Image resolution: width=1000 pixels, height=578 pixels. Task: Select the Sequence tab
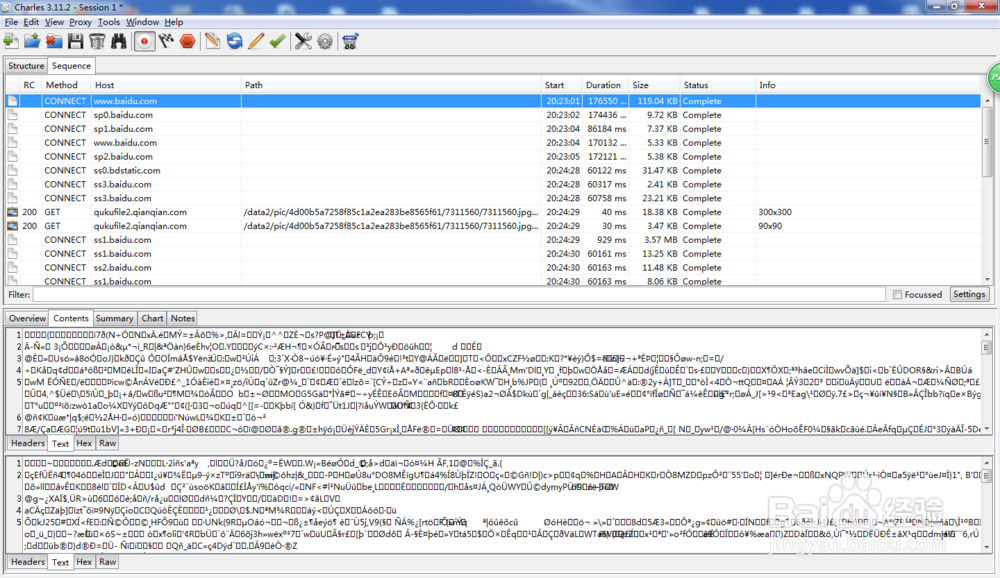[x=71, y=66]
